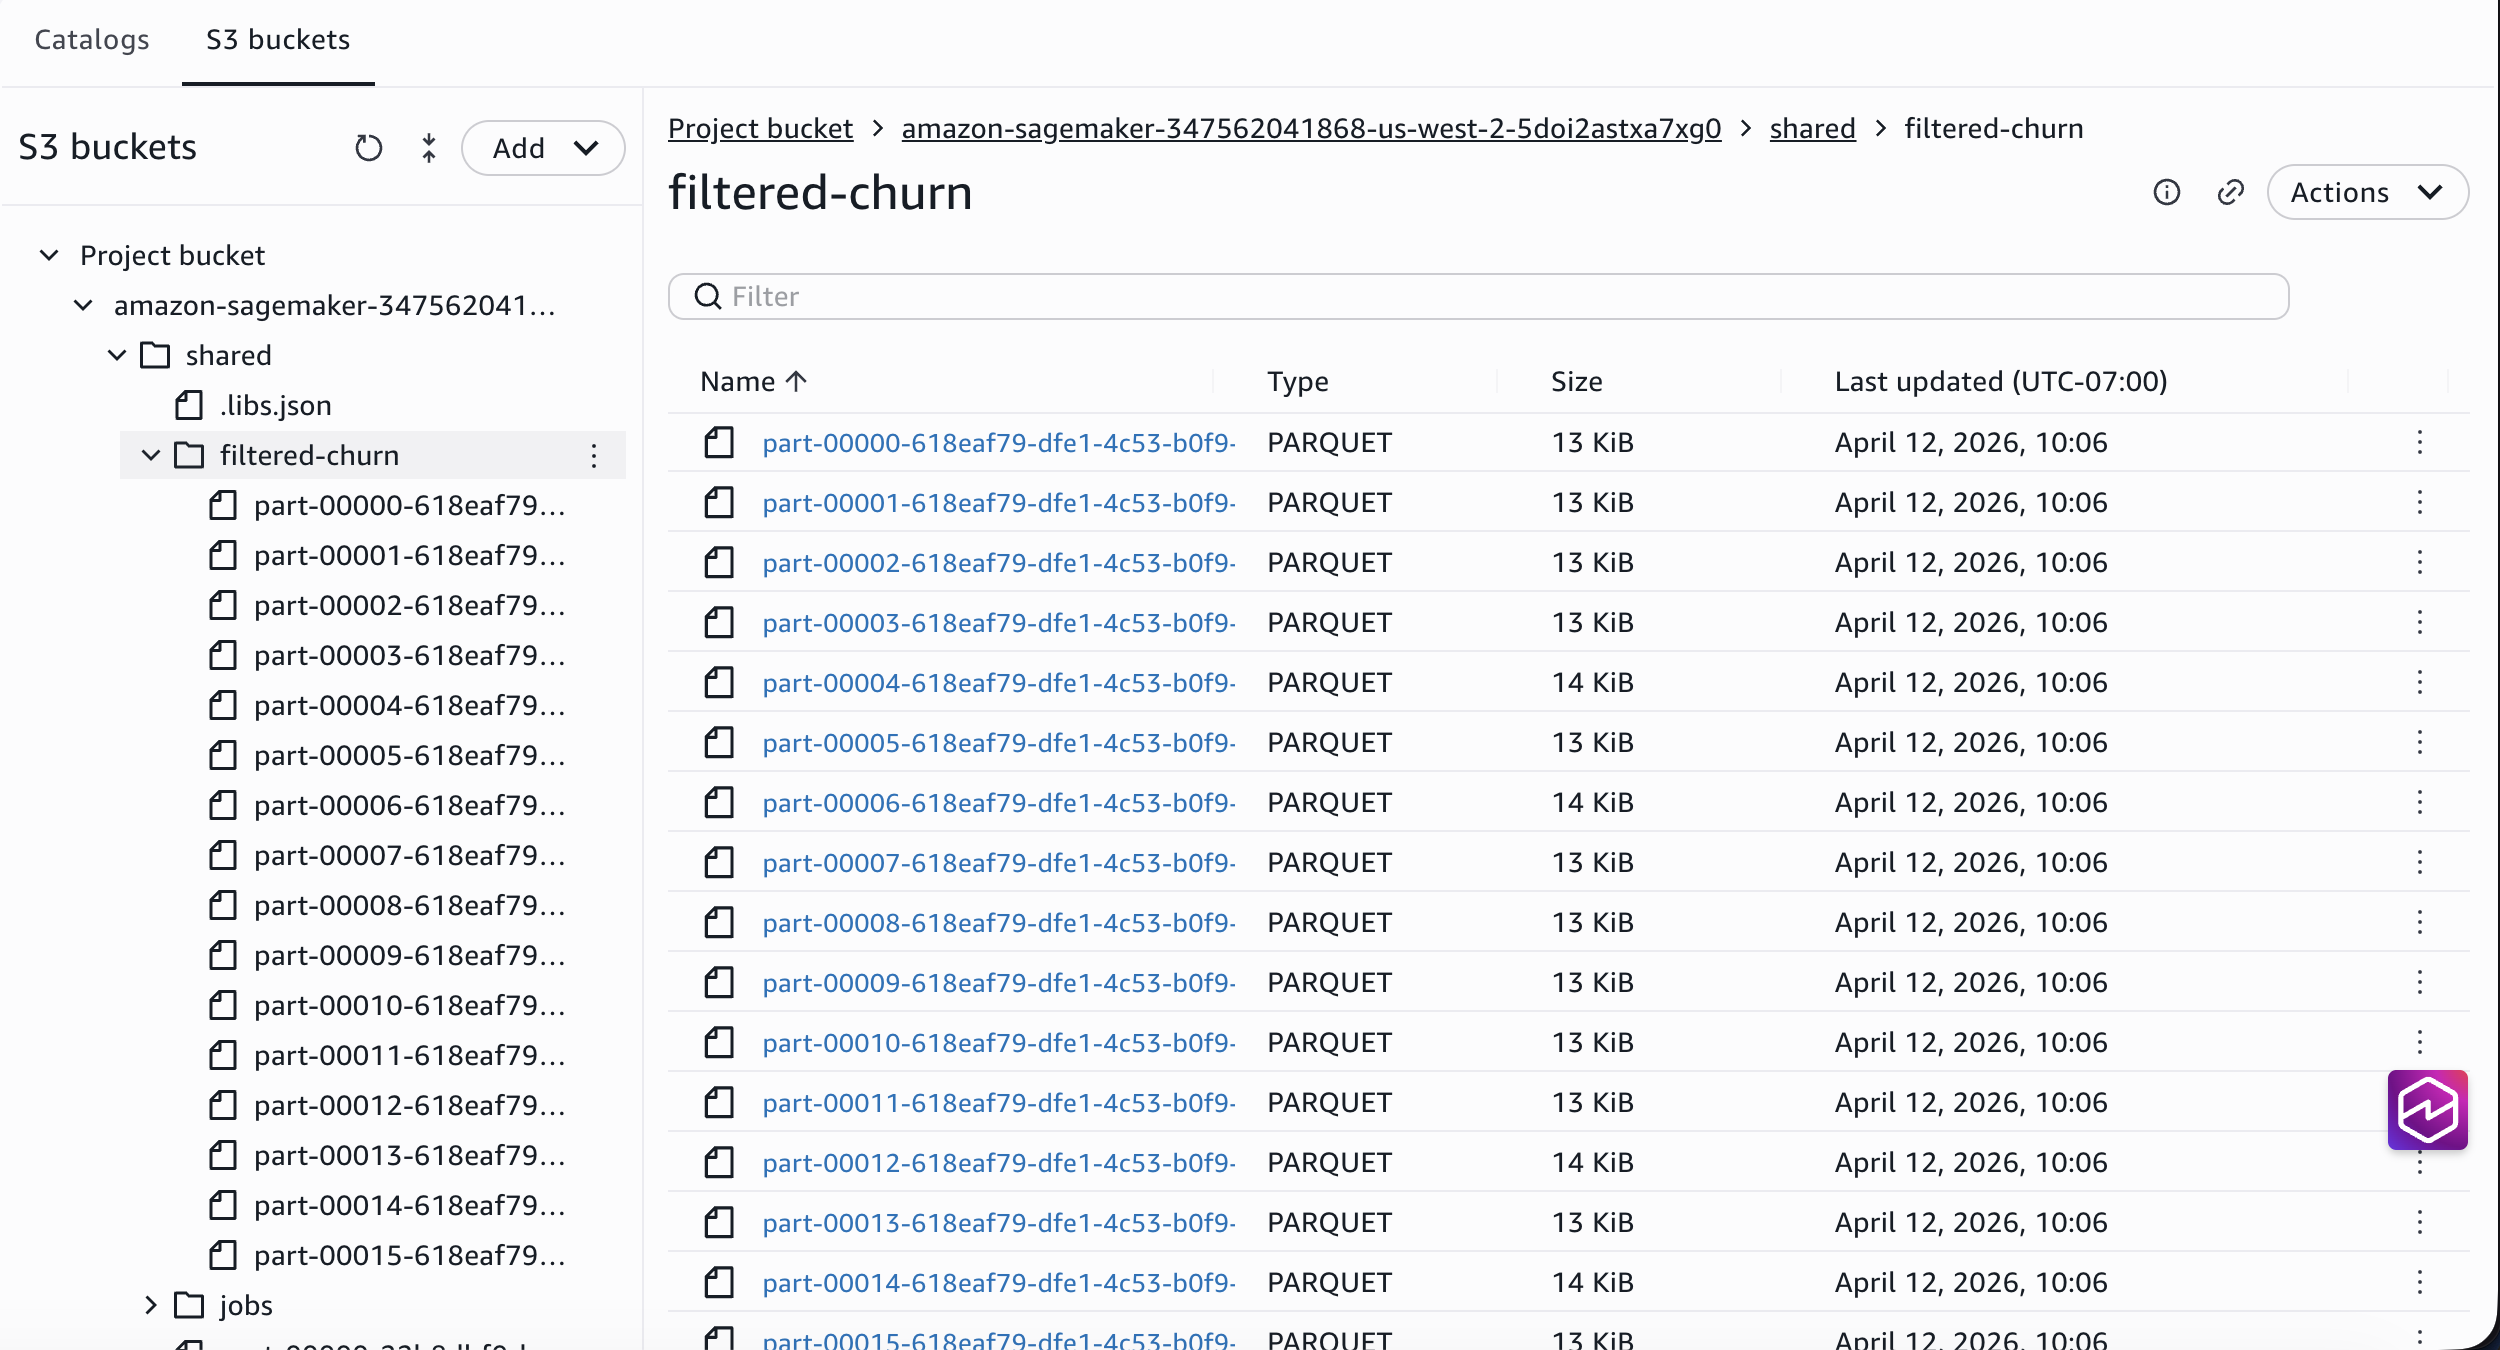Image resolution: width=2500 pixels, height=1350 pixels.
Task: Open part-00011 parquet file link in table
Action: [998, 1102]
